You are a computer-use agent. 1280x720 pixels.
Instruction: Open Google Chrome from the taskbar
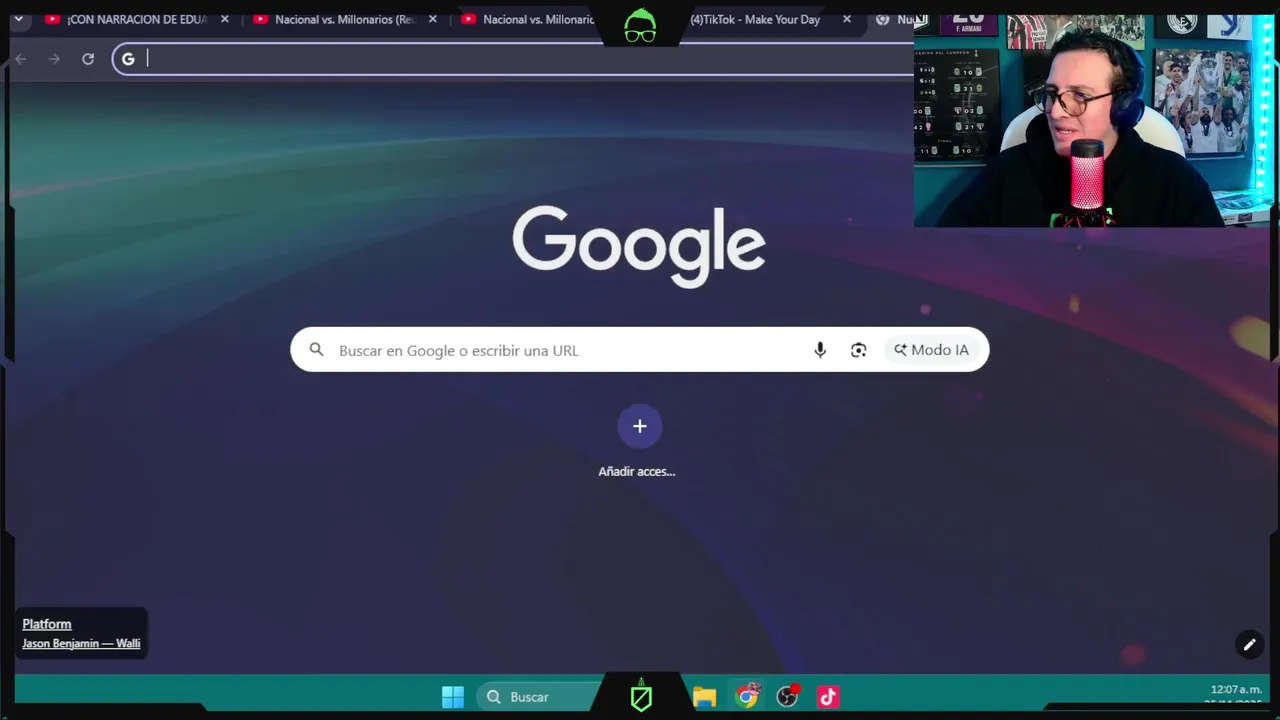point(747,697)
